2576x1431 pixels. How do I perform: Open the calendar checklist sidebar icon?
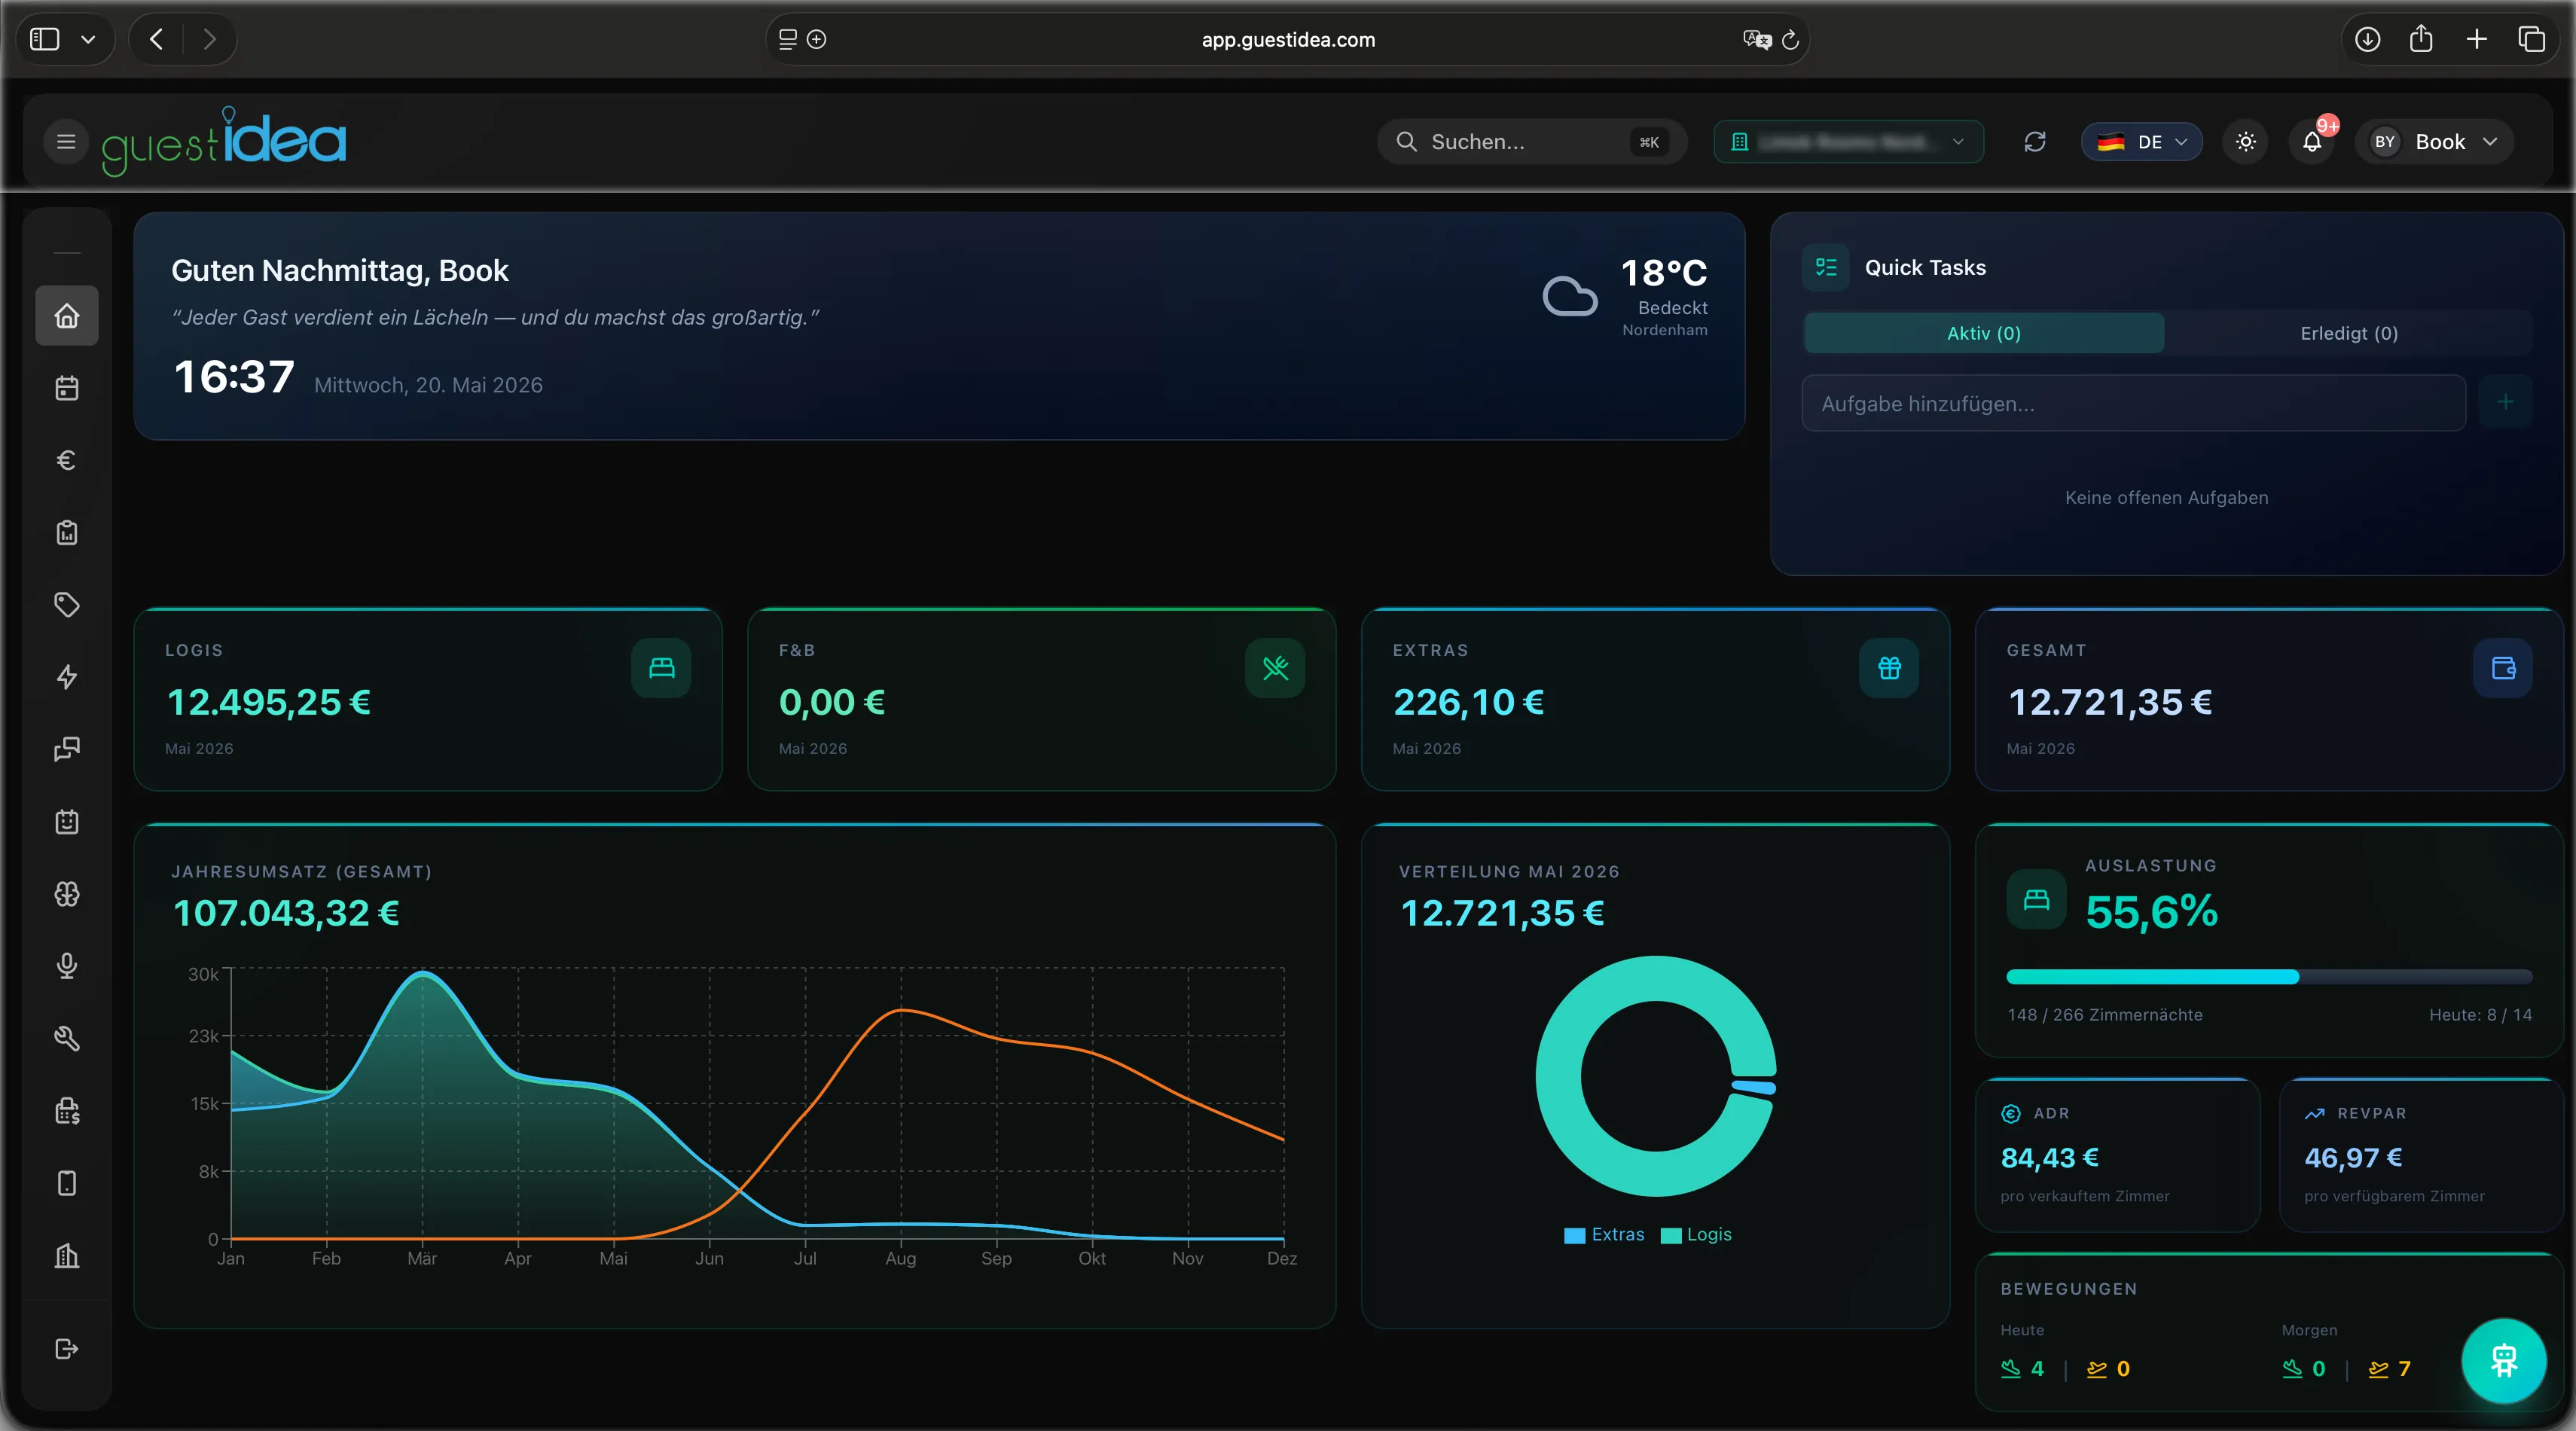(x=67, y=821)
